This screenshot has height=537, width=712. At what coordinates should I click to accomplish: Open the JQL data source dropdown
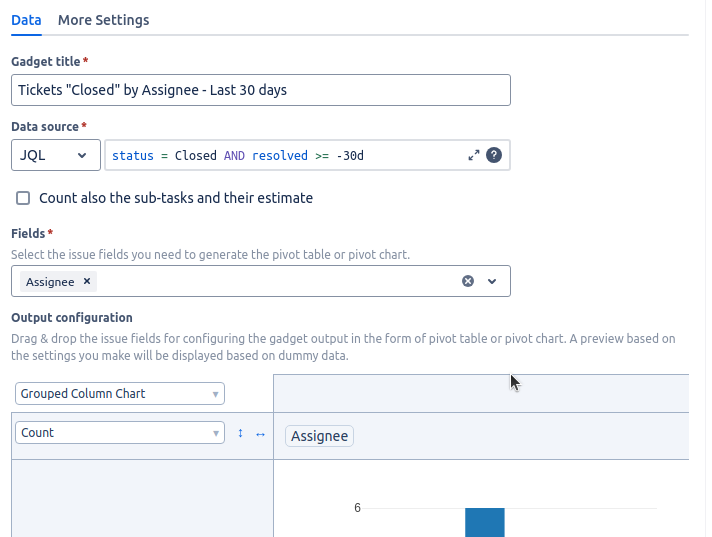(x=56, y=155)
